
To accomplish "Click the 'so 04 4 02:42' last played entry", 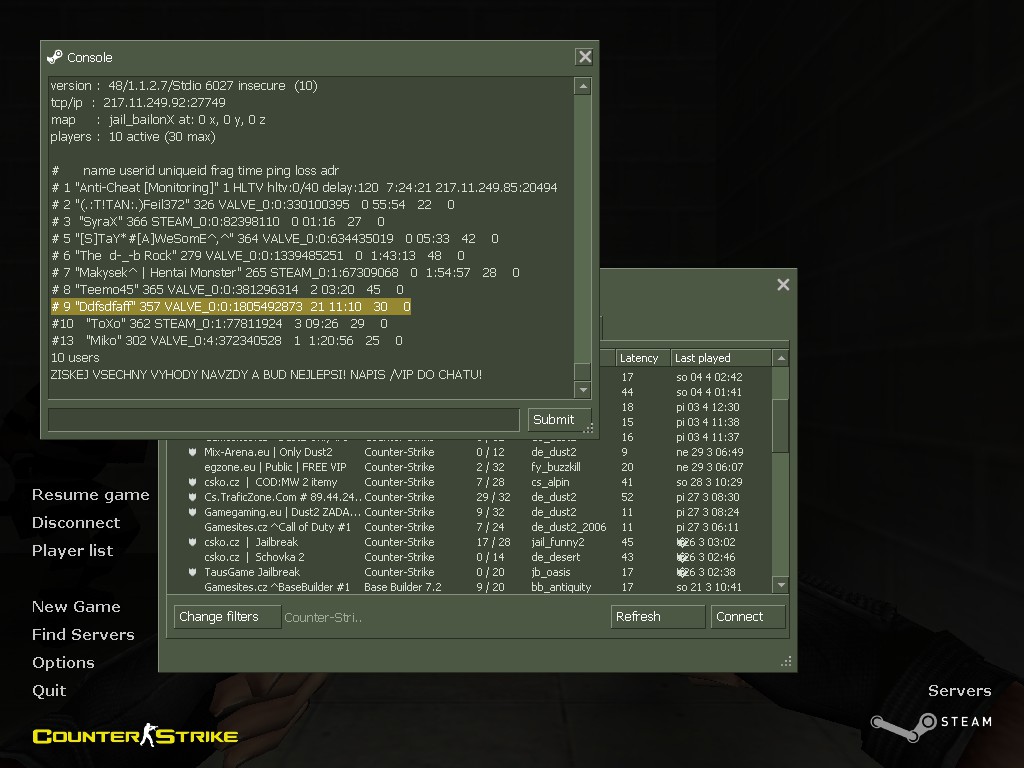I will [709, 377].
